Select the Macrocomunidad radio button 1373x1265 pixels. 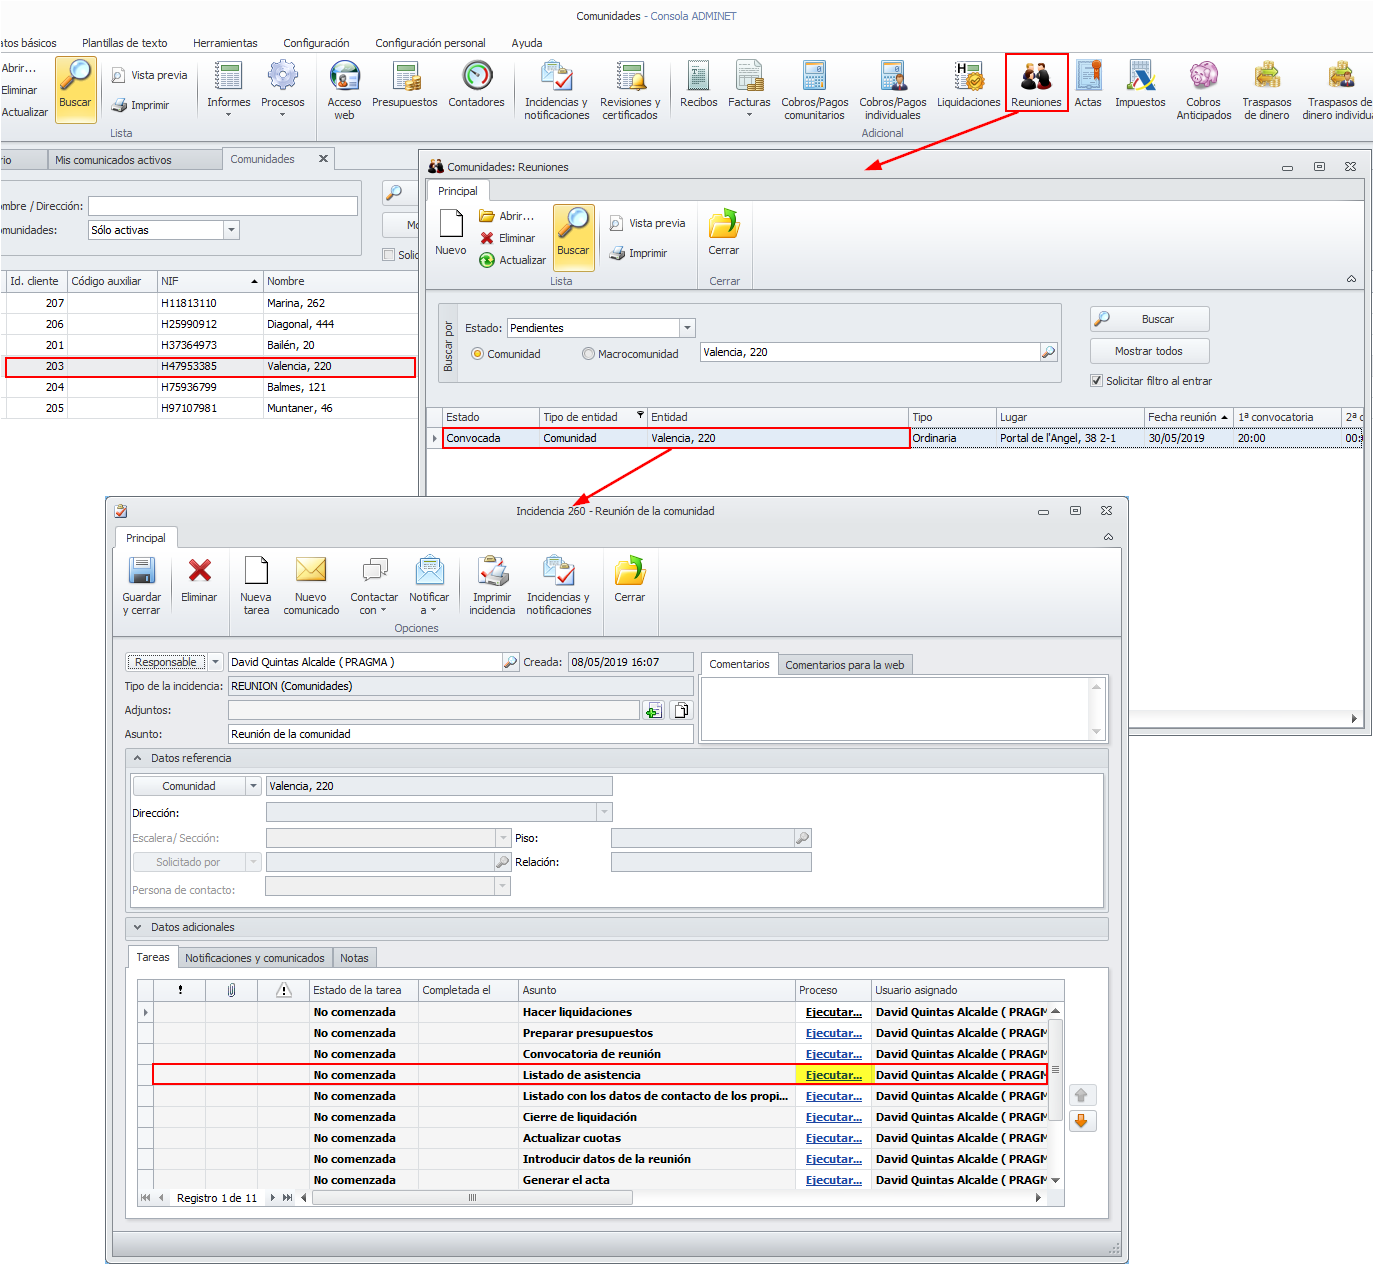588,354
